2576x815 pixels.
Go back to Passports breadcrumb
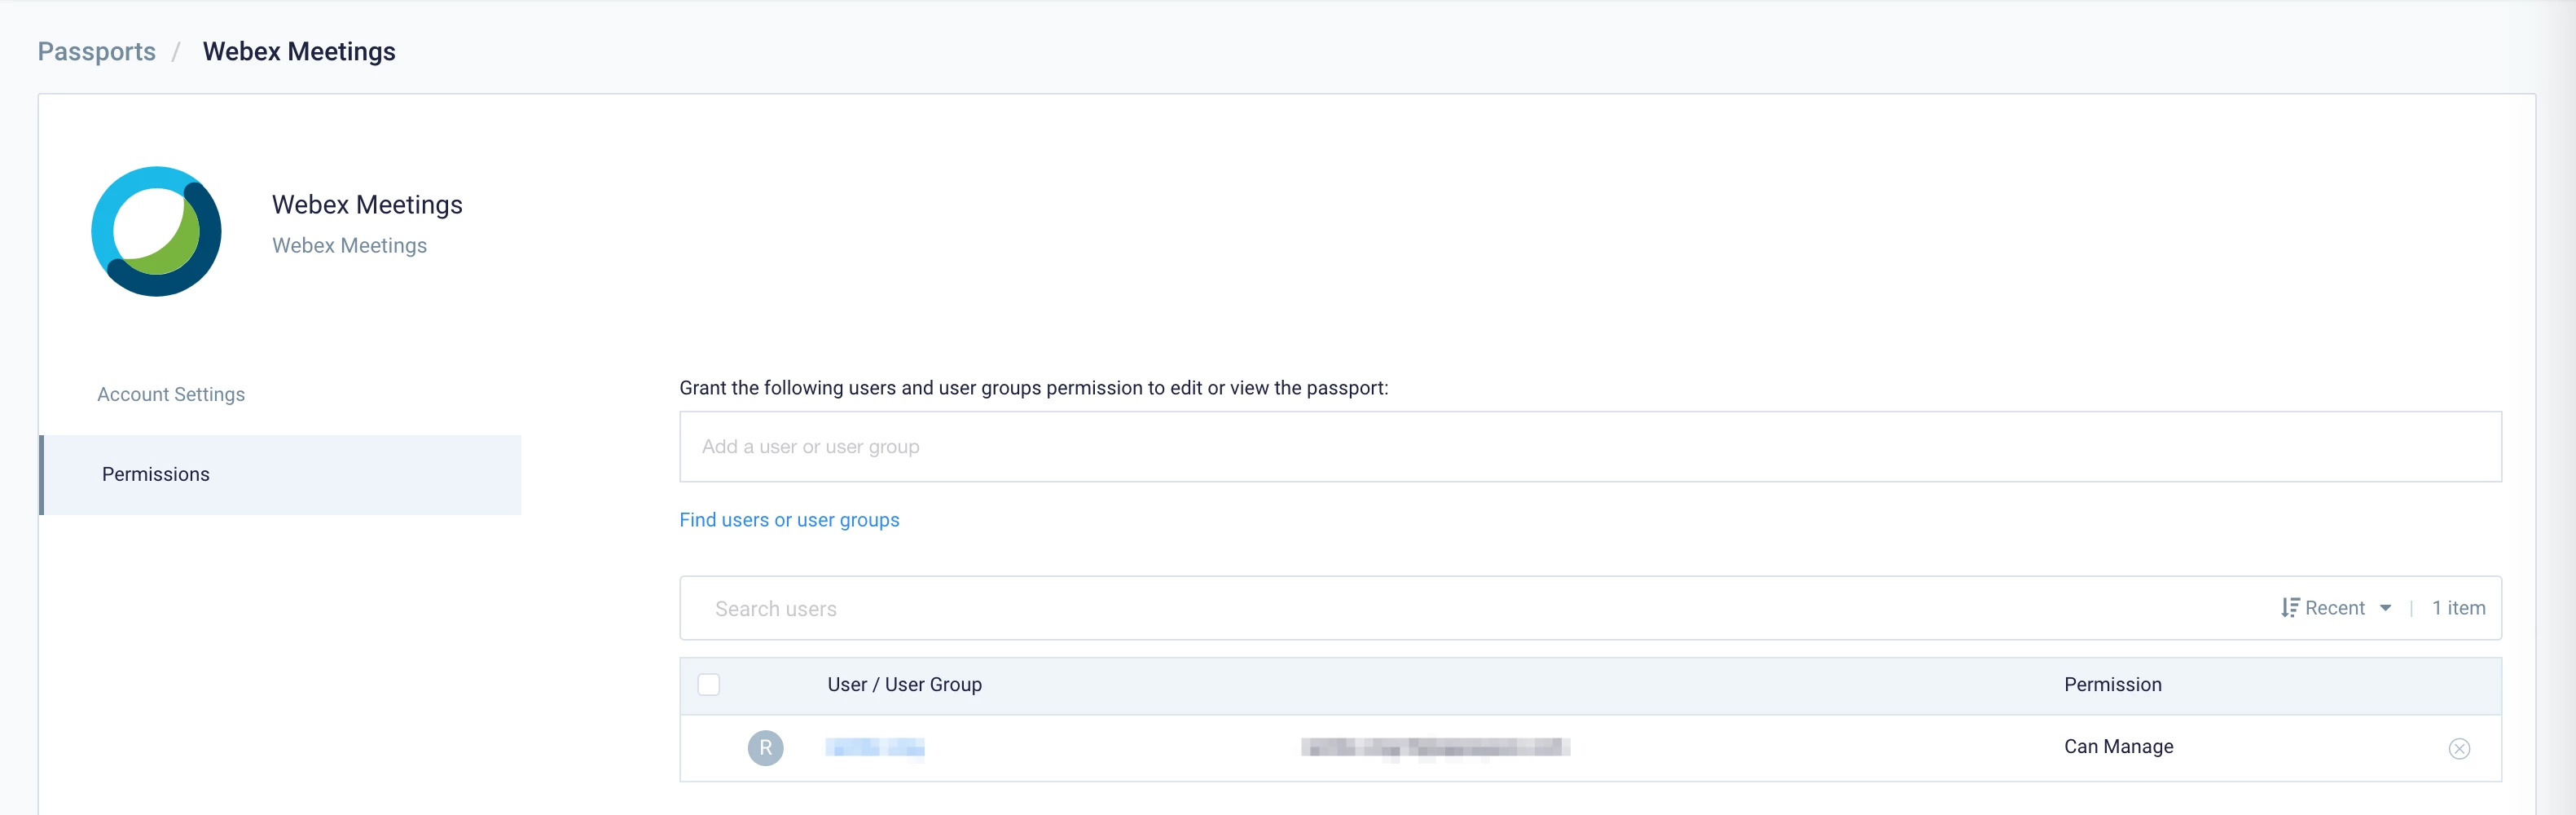(x=96, y=51)
